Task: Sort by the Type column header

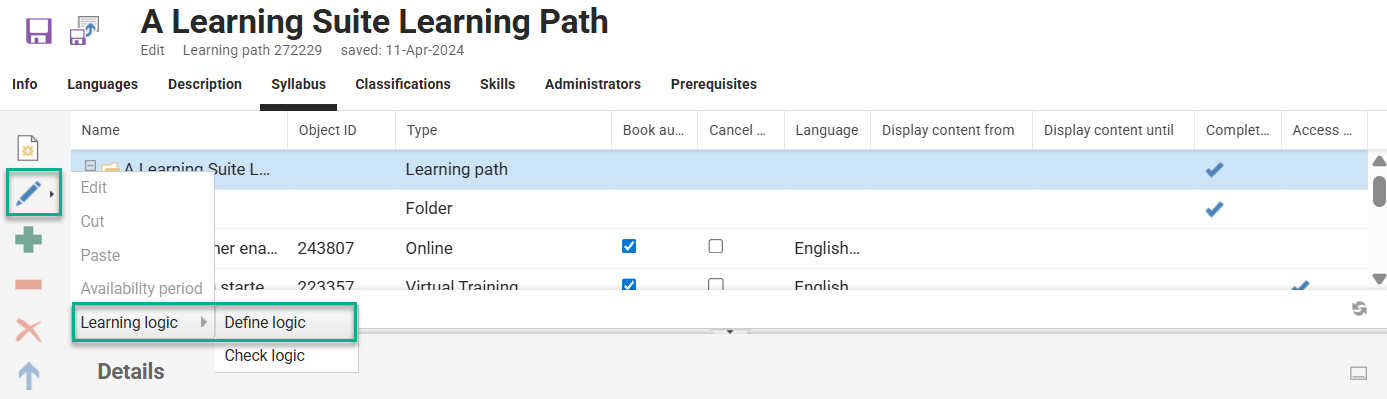Action: click(x=503, y=130)
